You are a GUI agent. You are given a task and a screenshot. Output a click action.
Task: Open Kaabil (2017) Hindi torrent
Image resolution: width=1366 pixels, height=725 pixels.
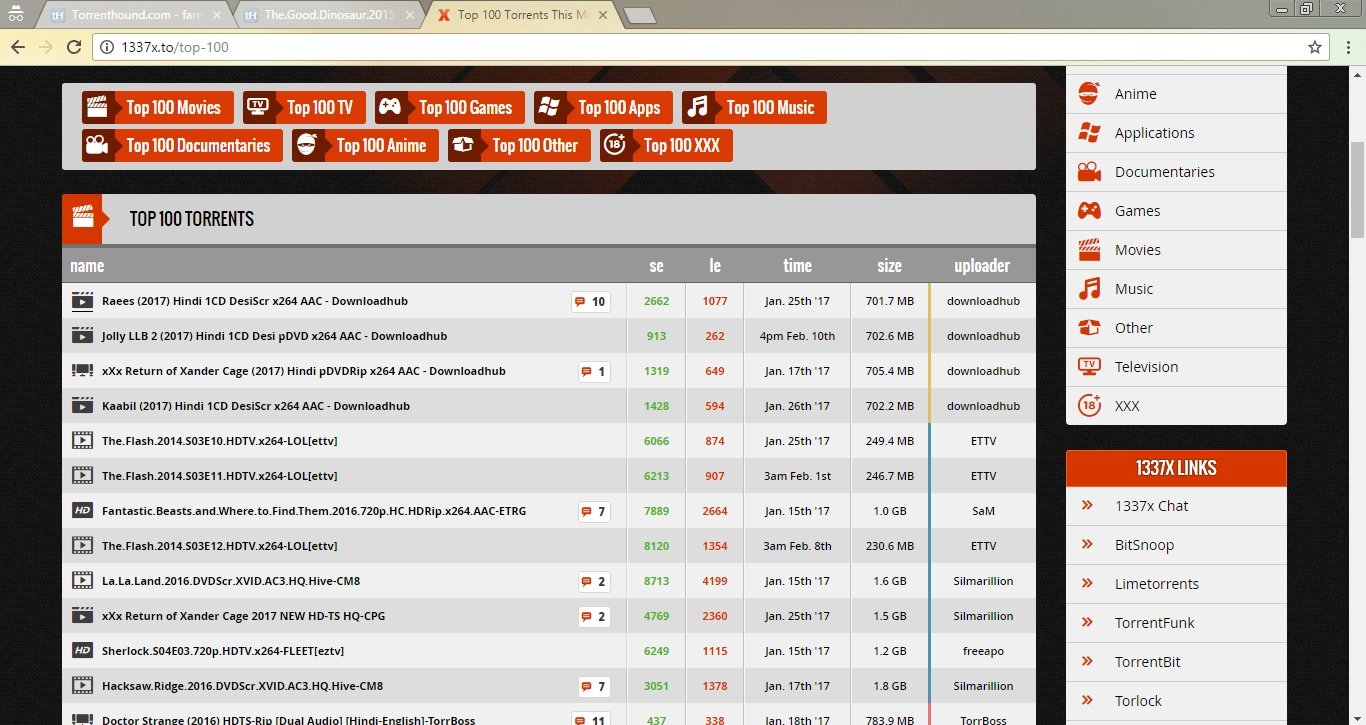[255, 406]
